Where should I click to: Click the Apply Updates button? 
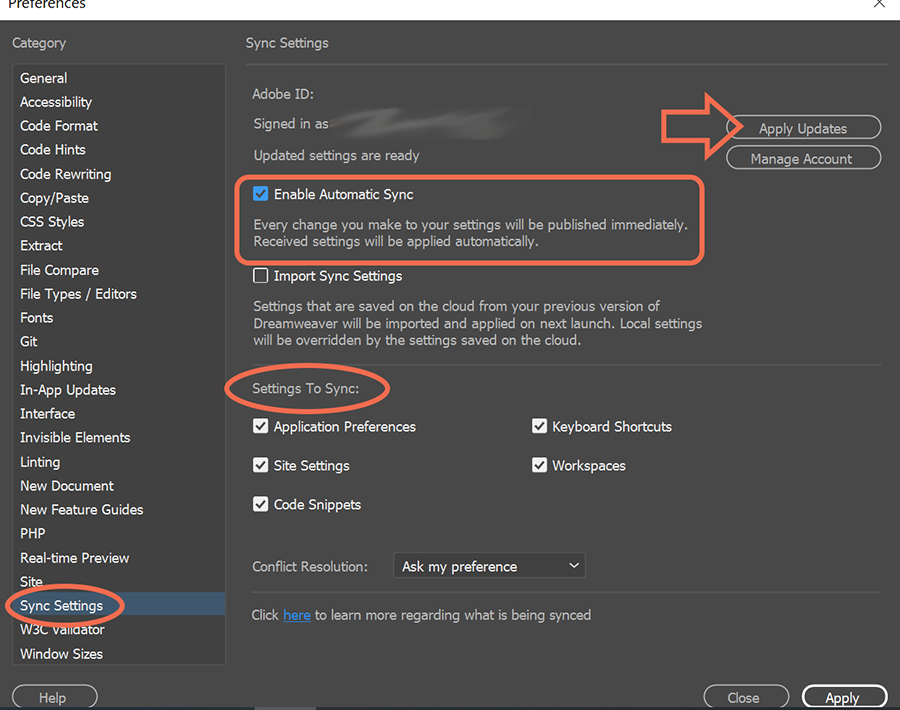[x=803, y=127]
